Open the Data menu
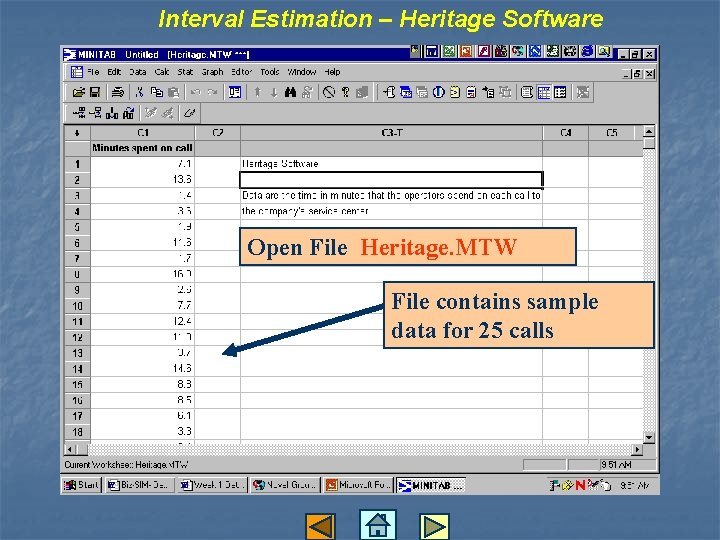This screenshot has height=540, width=720. coord(137,72)
